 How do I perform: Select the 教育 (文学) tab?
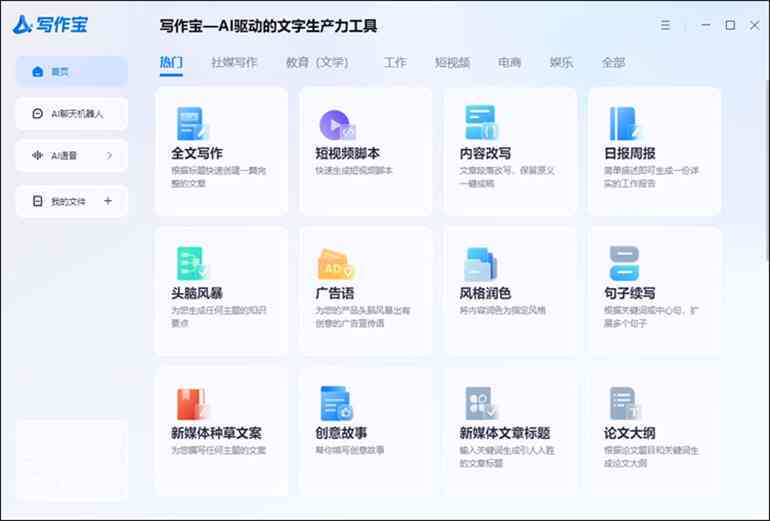point(316,62)
